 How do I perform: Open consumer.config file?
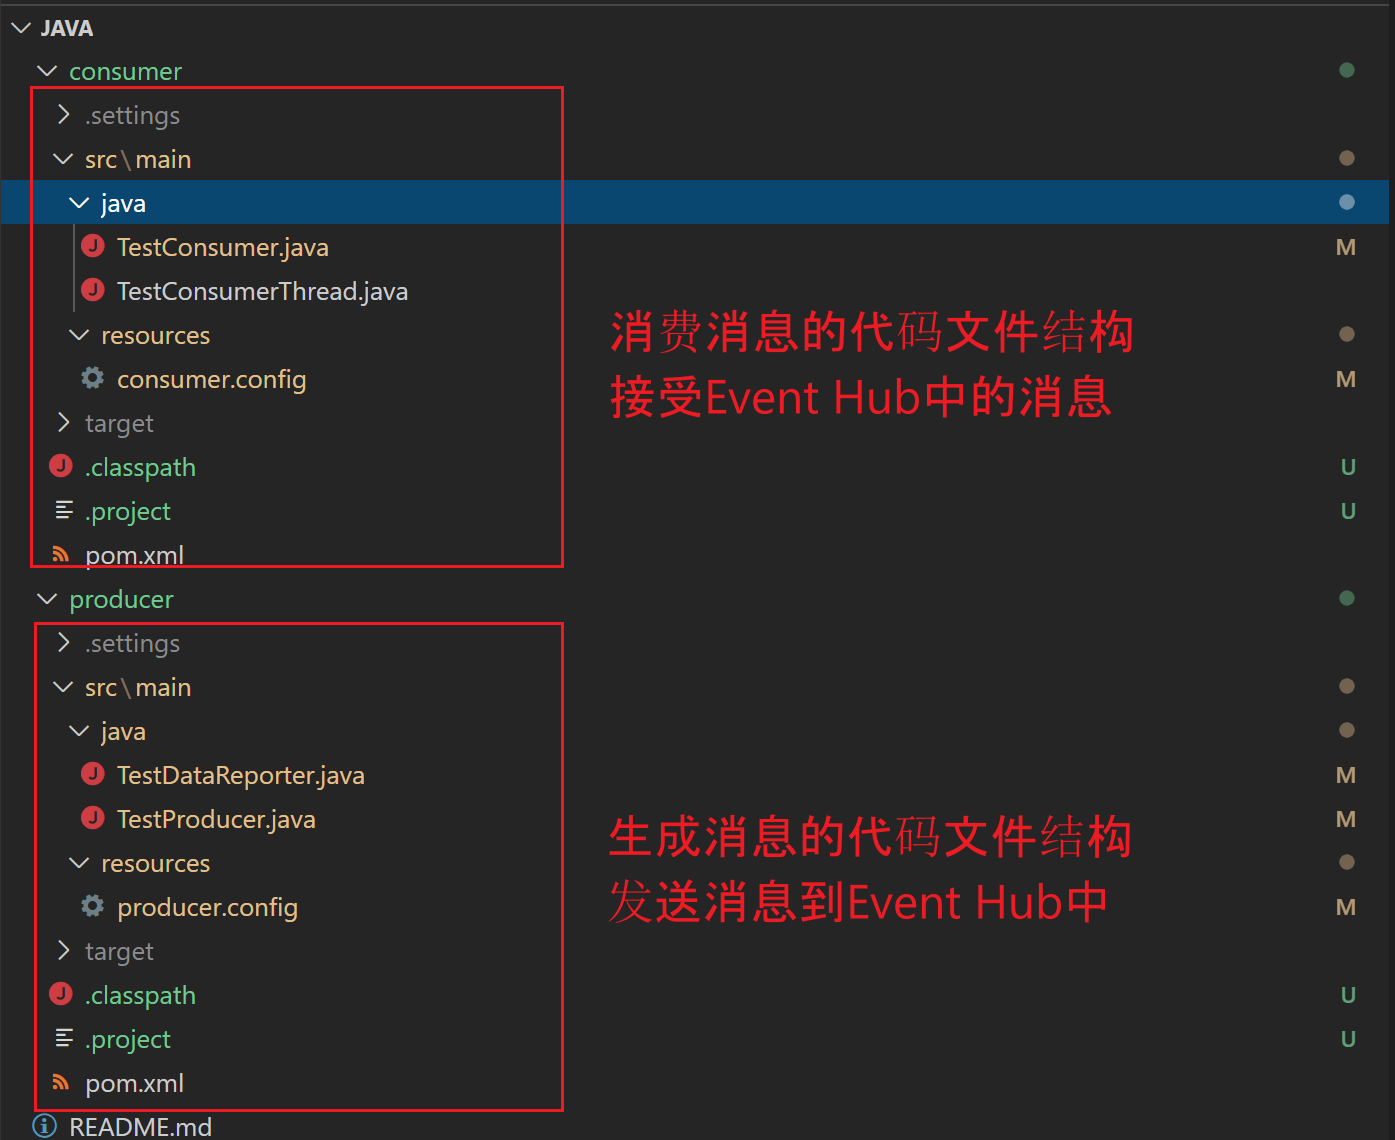[212, 379]
